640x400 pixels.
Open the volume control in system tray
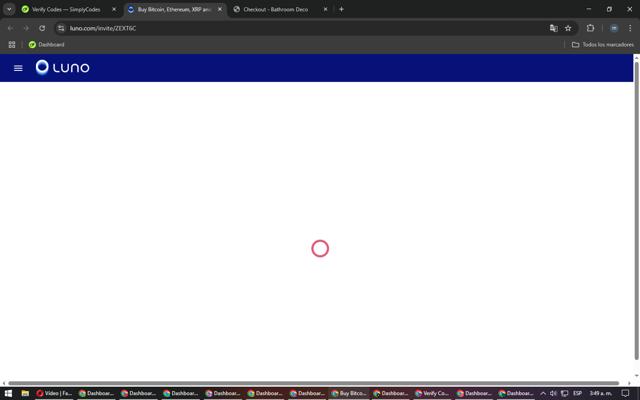point(553,393)
